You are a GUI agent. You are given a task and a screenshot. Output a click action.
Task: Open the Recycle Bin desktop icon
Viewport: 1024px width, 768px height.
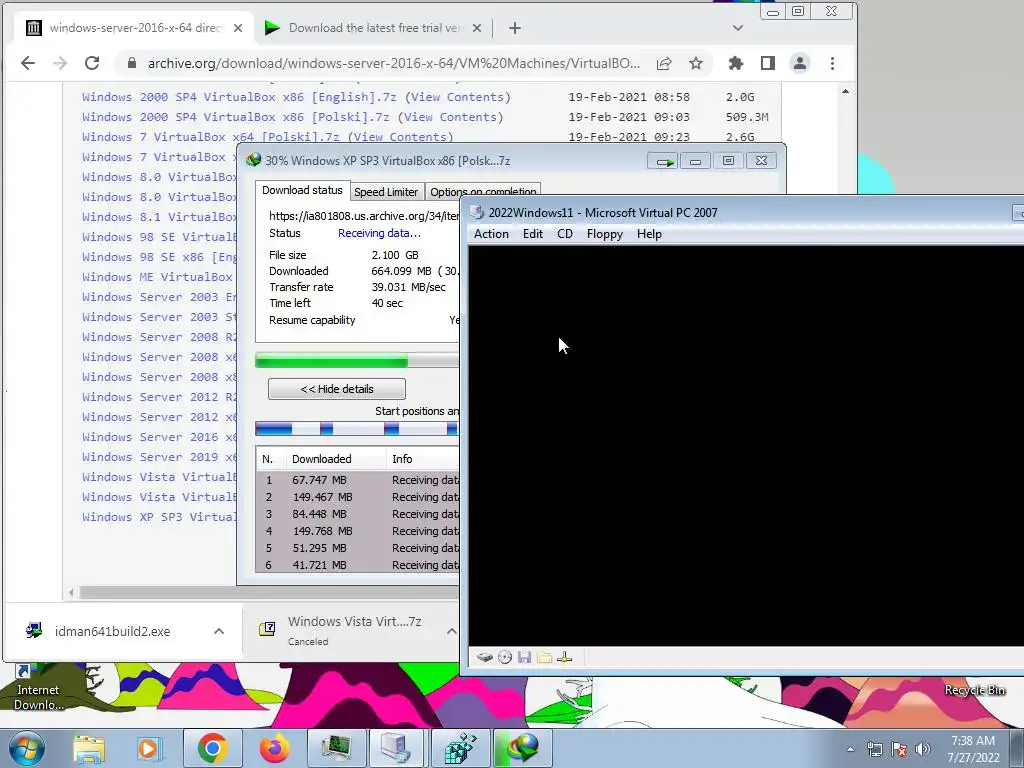click(974, 690)
